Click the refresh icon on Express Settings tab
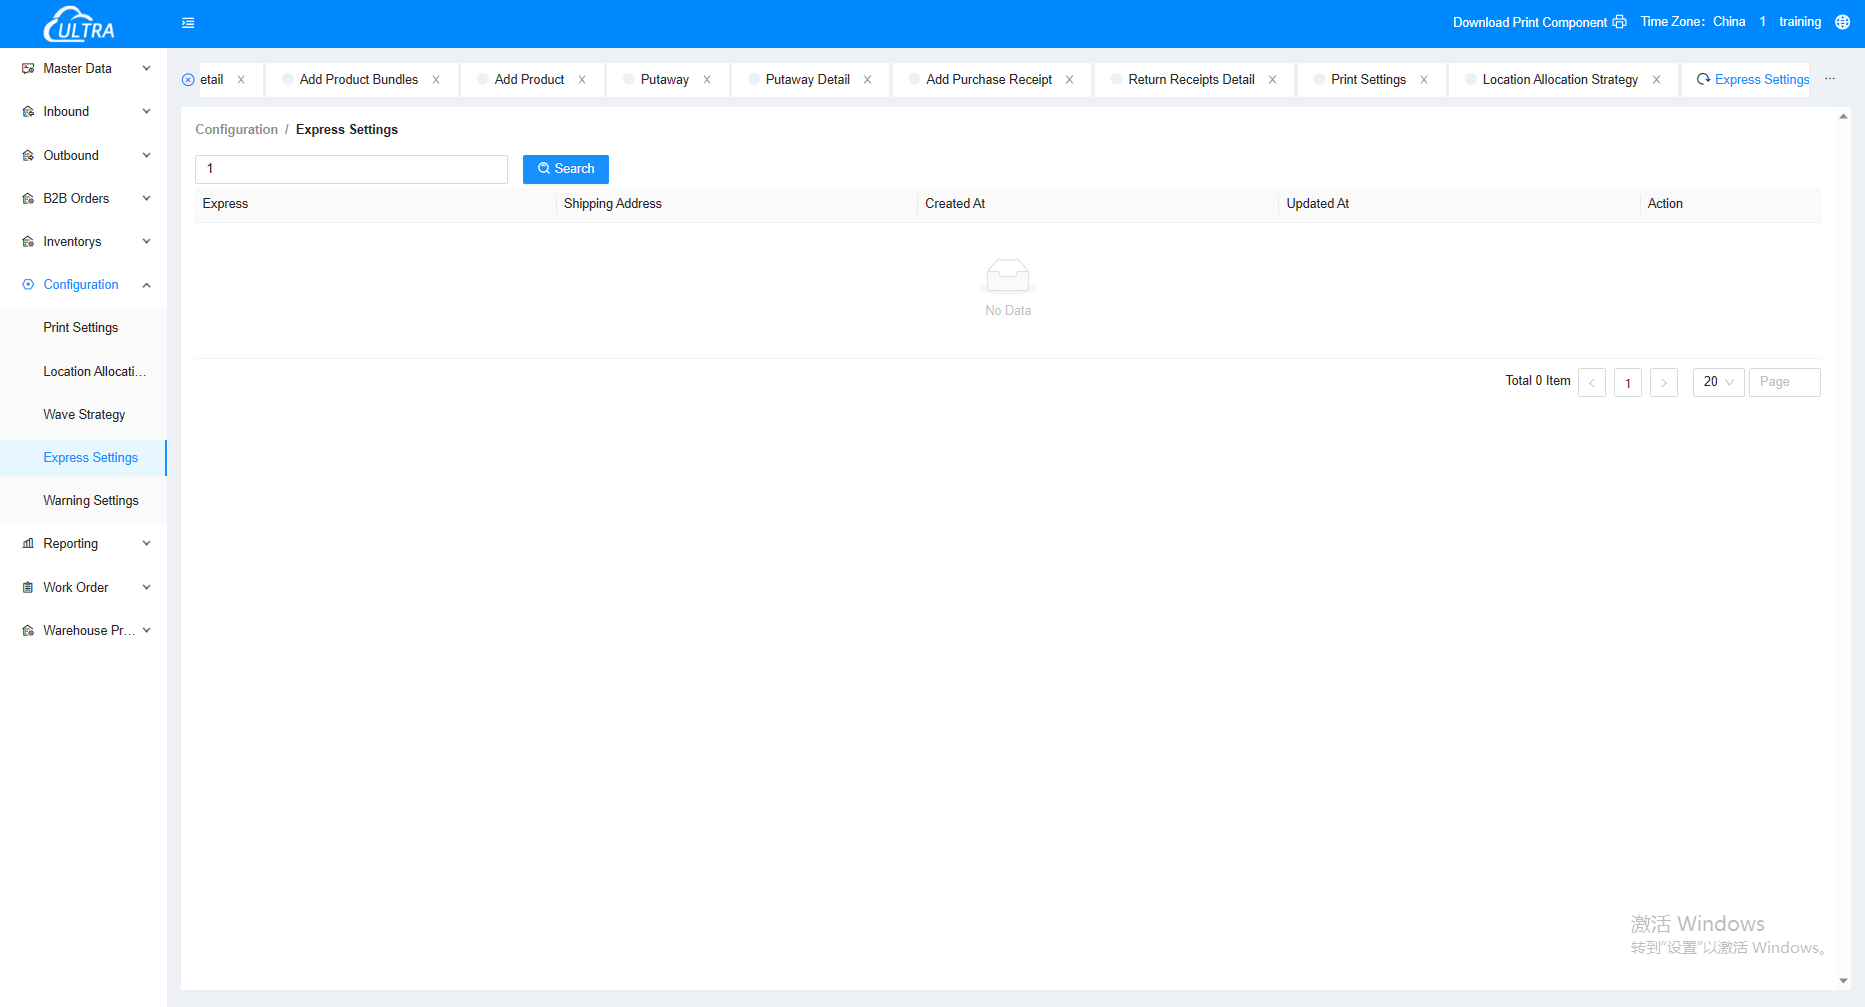The image size is (1865, 1007). click(1703, 79)
